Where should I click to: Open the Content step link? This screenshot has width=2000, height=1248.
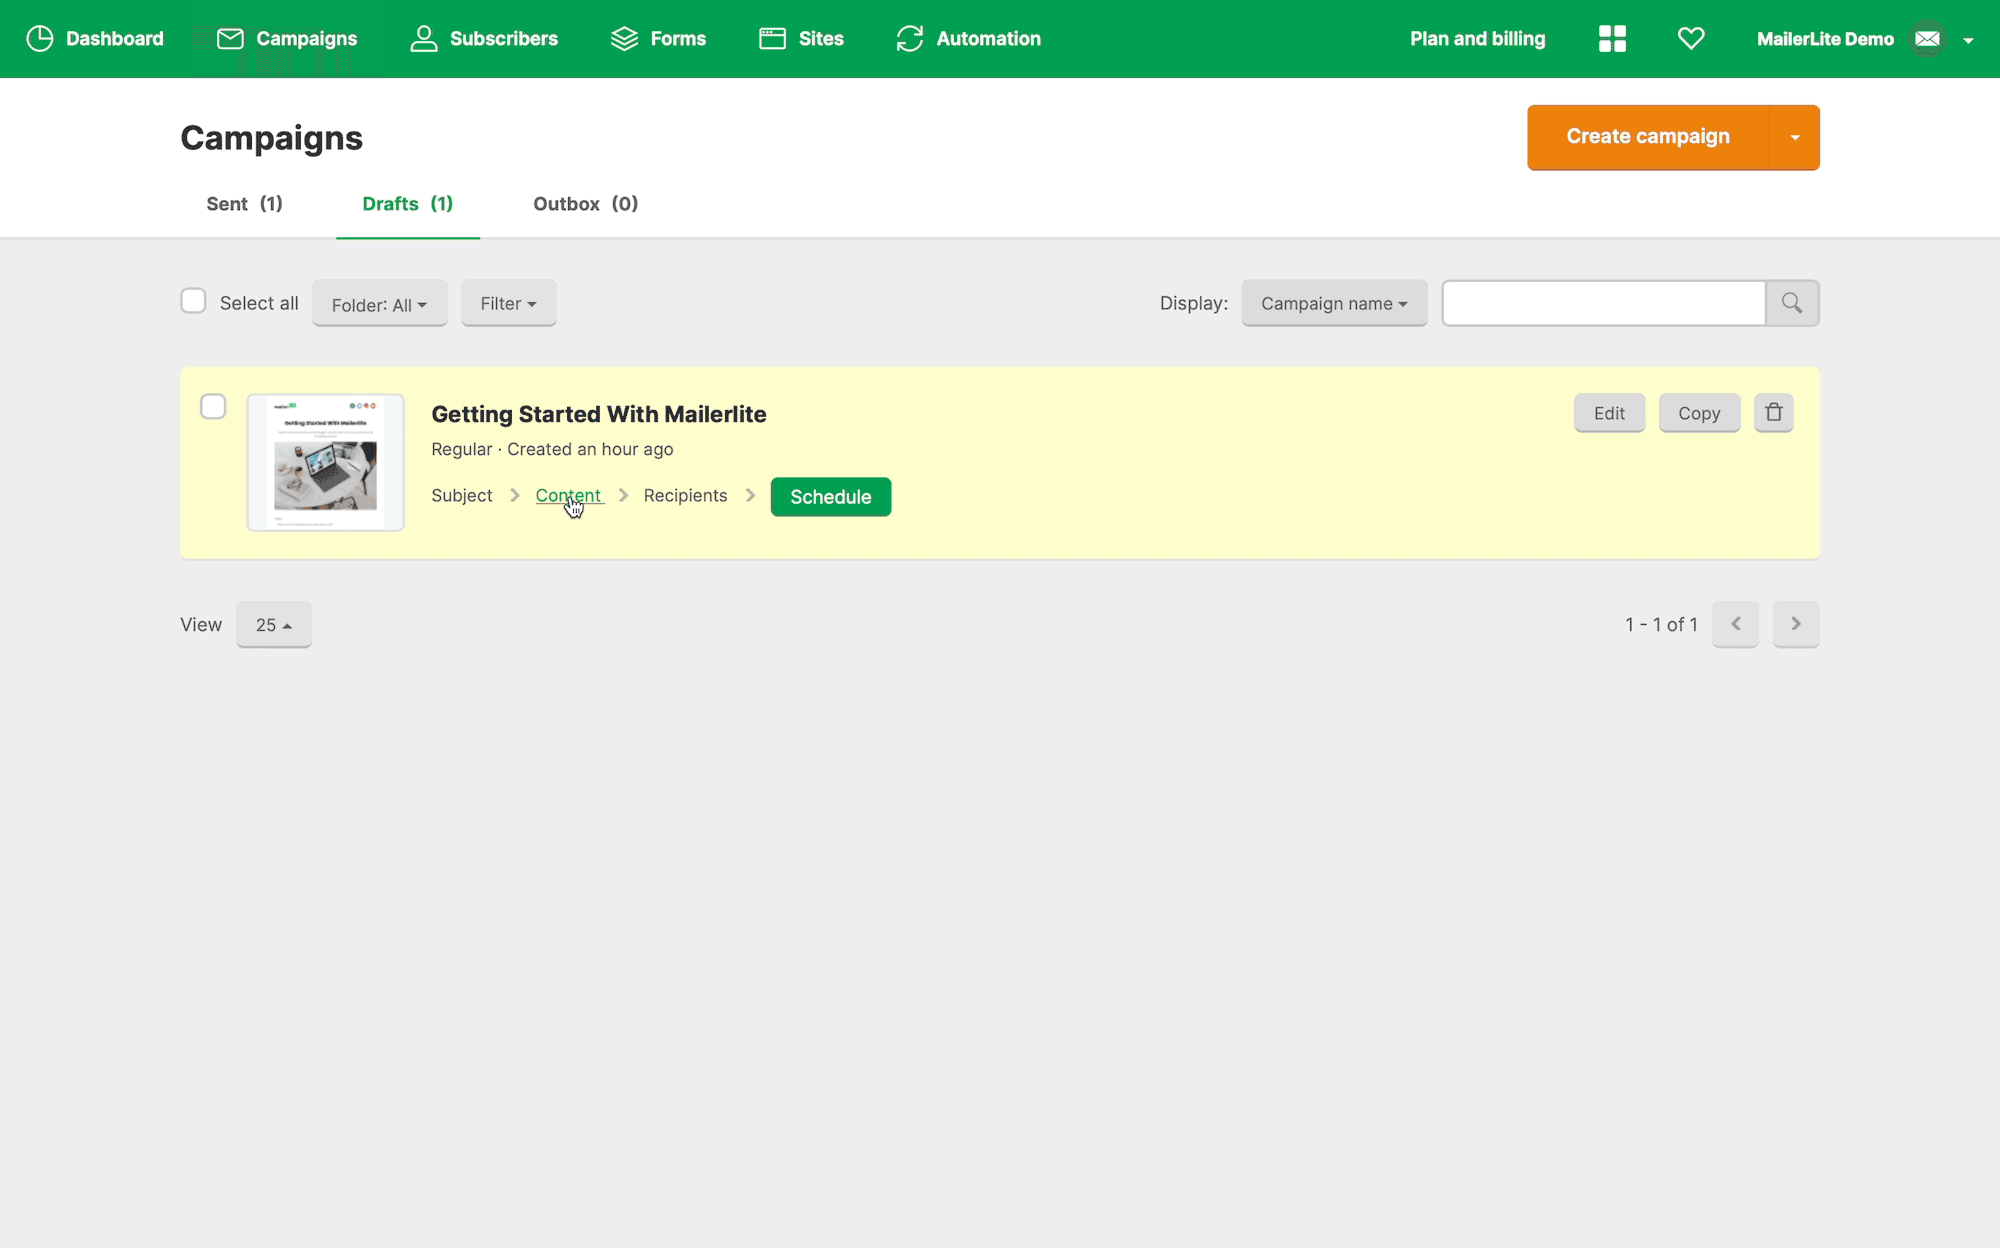(568, 496)
